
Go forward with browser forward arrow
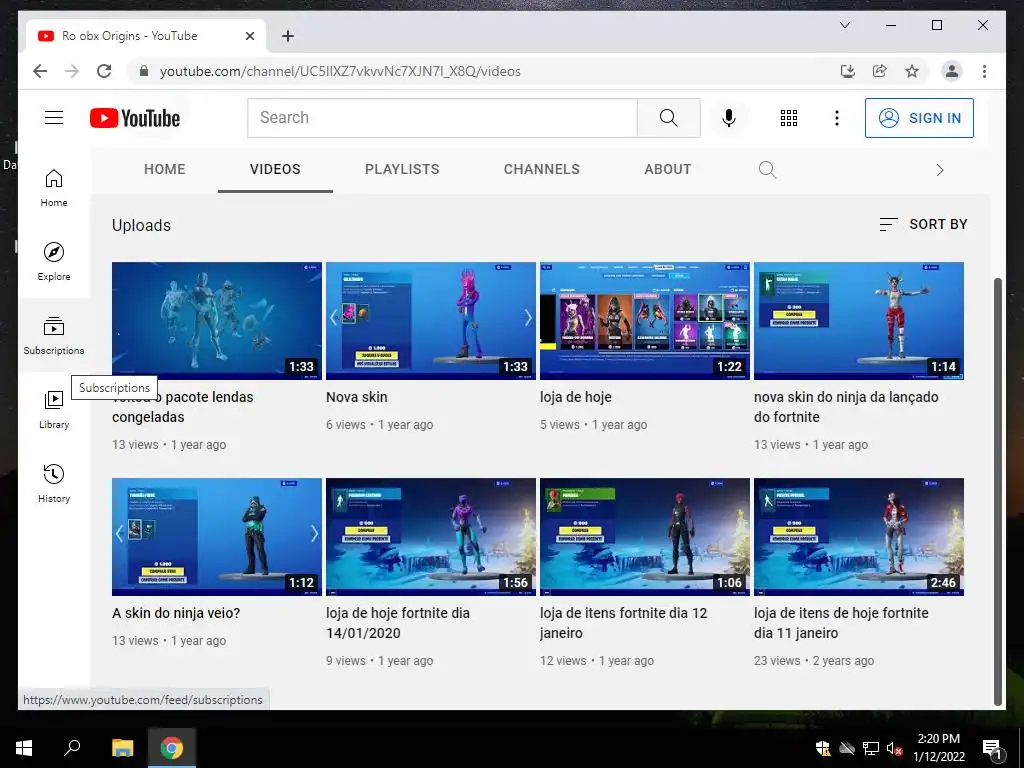72,71
